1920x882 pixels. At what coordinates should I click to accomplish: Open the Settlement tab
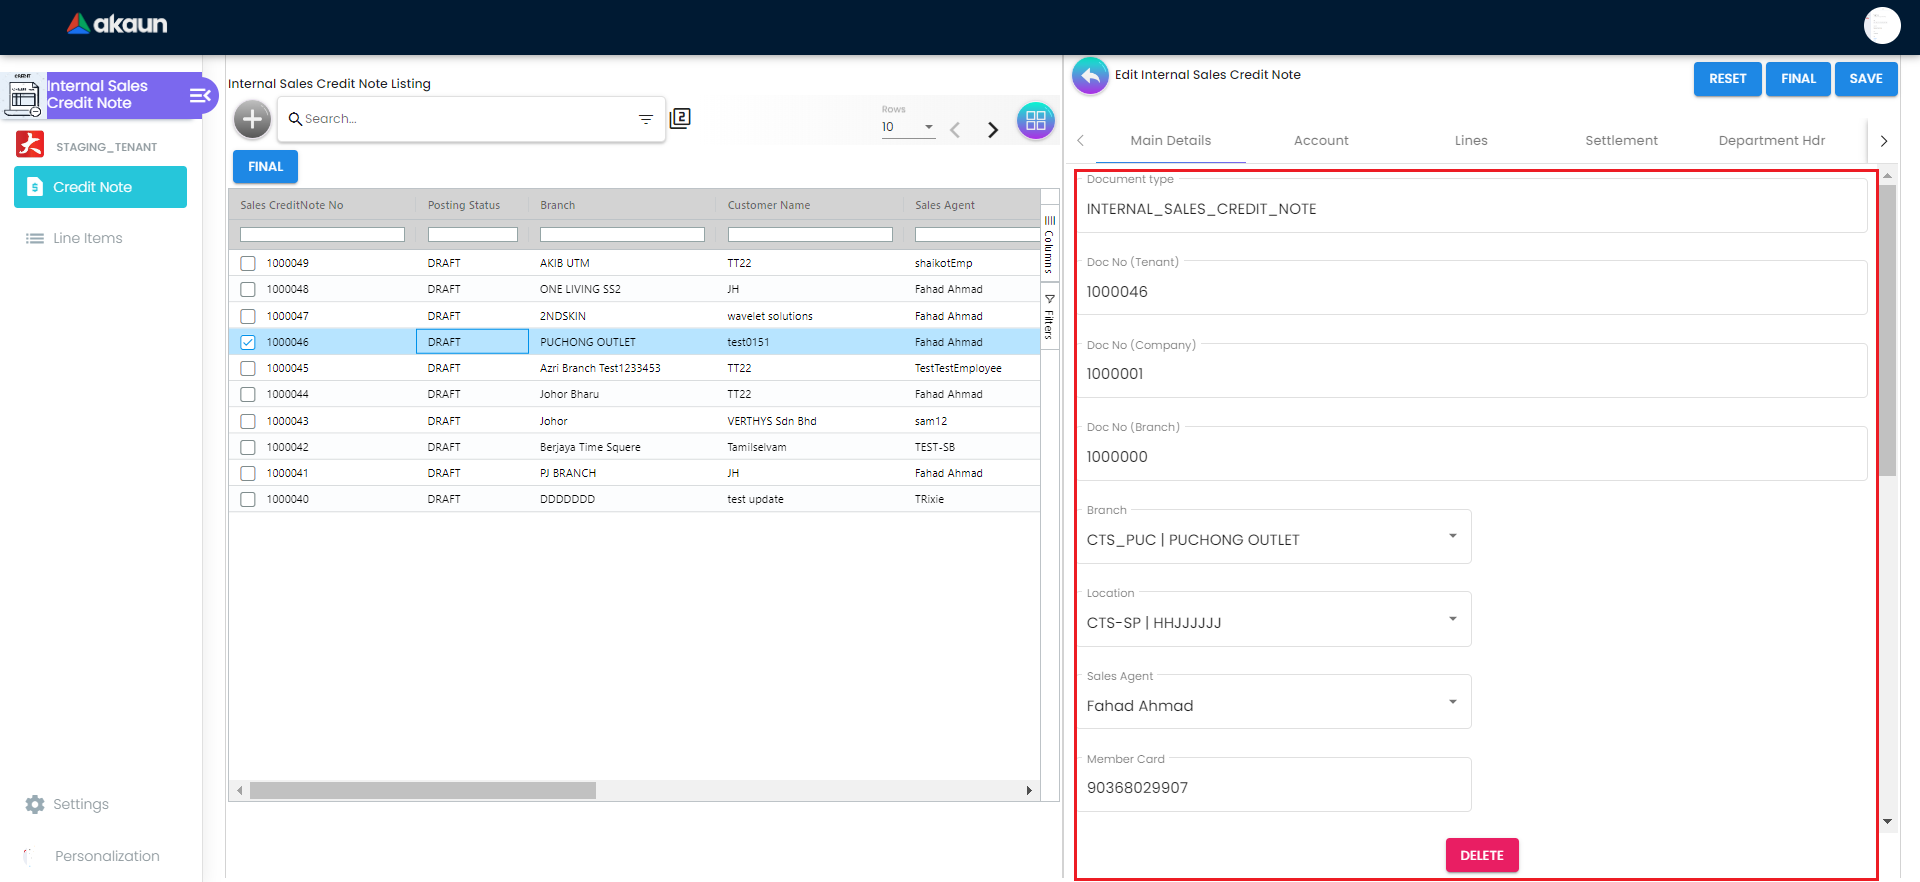click(1620, 141)
